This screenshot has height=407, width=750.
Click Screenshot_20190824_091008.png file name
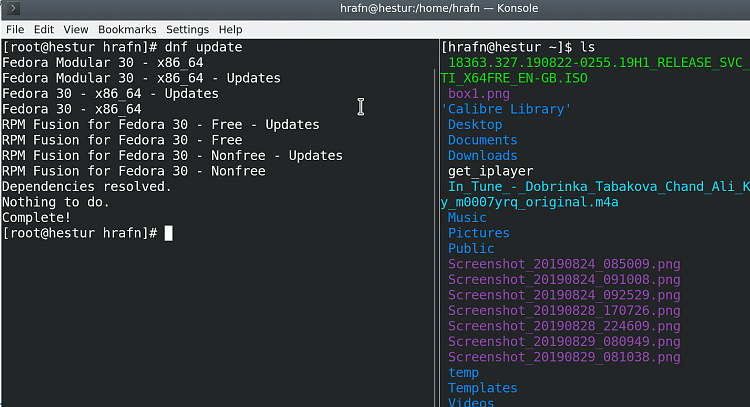point(564,280)
